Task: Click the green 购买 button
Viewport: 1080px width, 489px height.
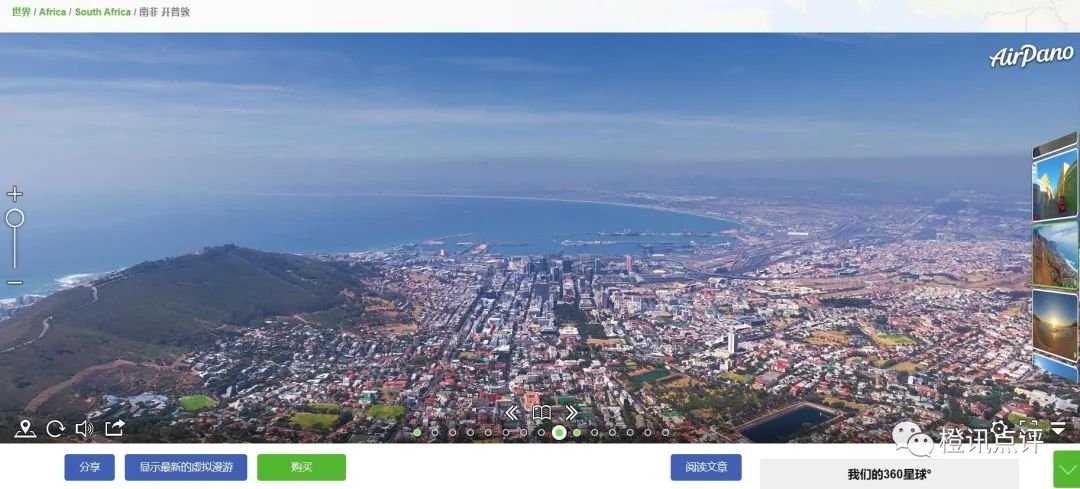Action: [x=302, y=467]
